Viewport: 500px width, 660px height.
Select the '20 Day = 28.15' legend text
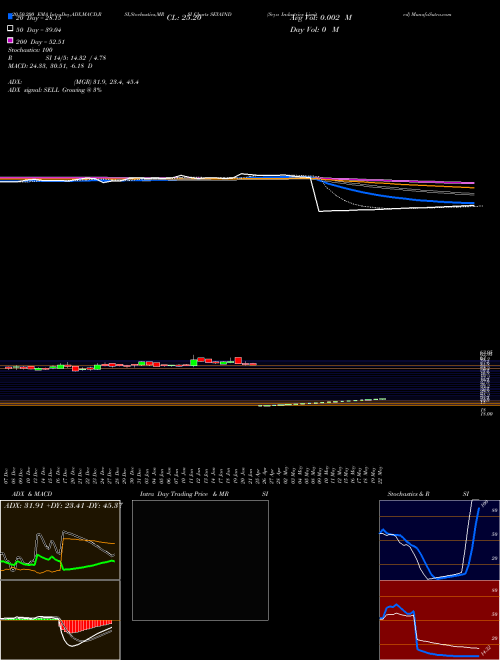(39, 18)
